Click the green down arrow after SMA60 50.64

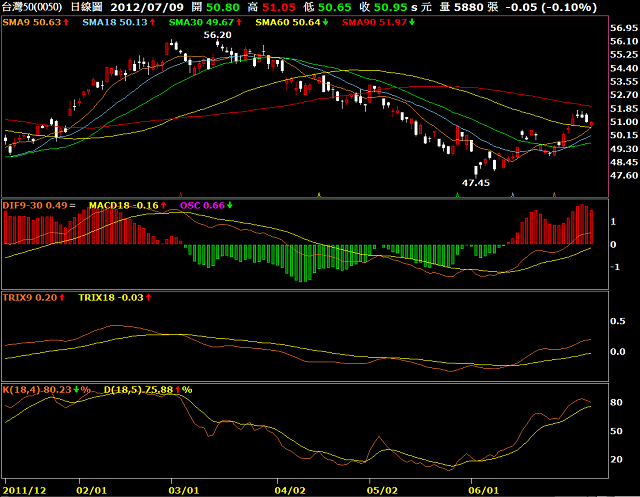325,22
